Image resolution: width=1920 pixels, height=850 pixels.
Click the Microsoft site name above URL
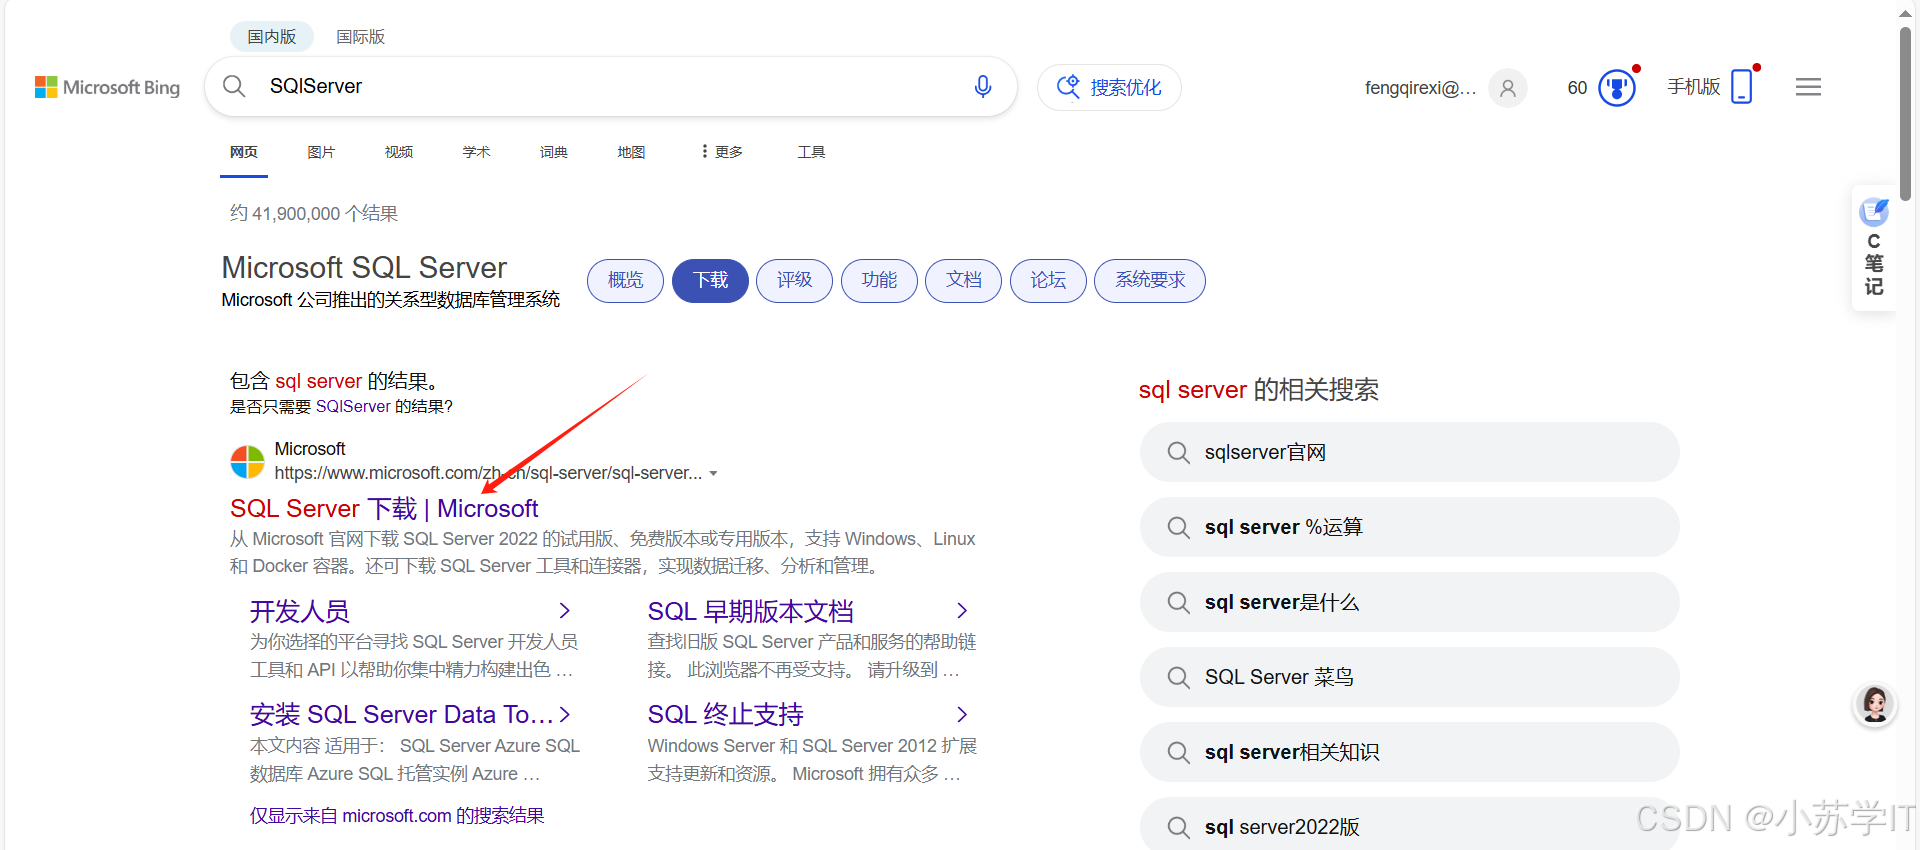click(x=310, y=449)
